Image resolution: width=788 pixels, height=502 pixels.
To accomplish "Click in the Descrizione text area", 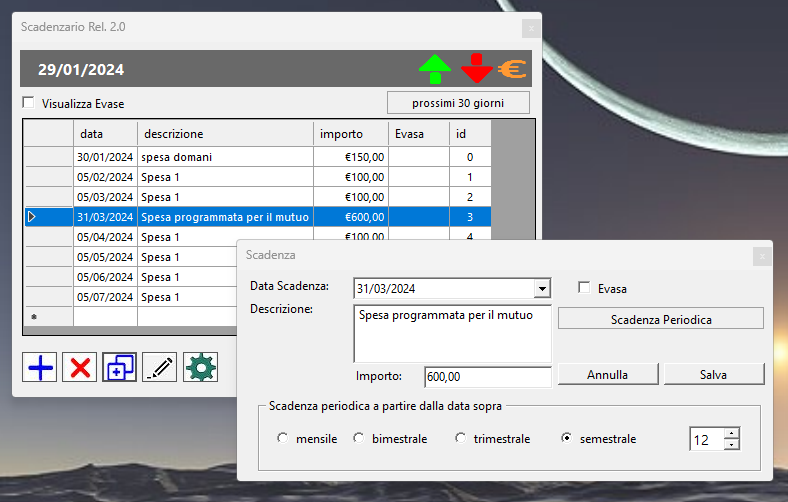I will [x=452, y=334].
